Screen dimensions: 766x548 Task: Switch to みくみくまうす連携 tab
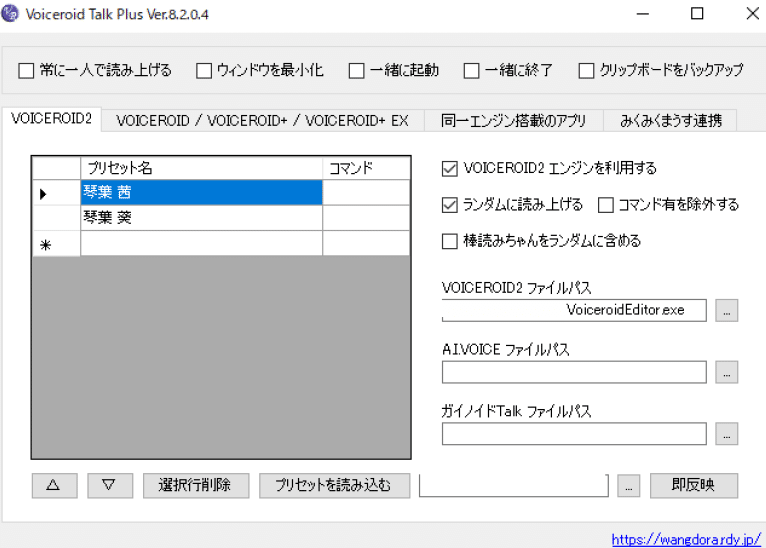click(670, 121)
